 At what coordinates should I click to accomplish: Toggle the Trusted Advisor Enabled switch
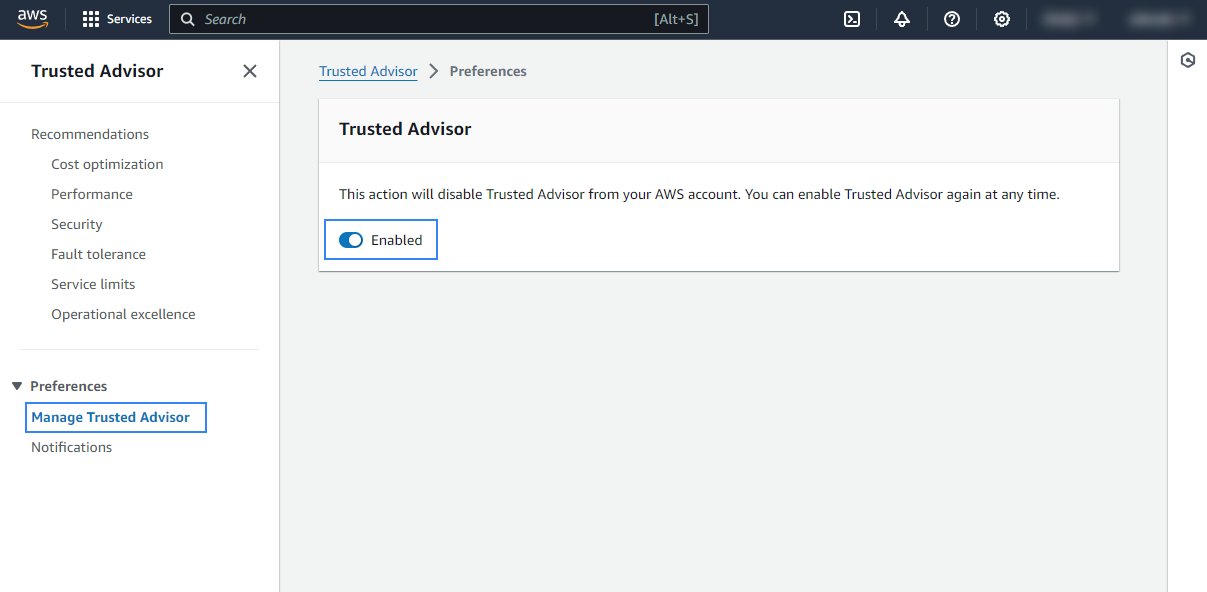351,240
